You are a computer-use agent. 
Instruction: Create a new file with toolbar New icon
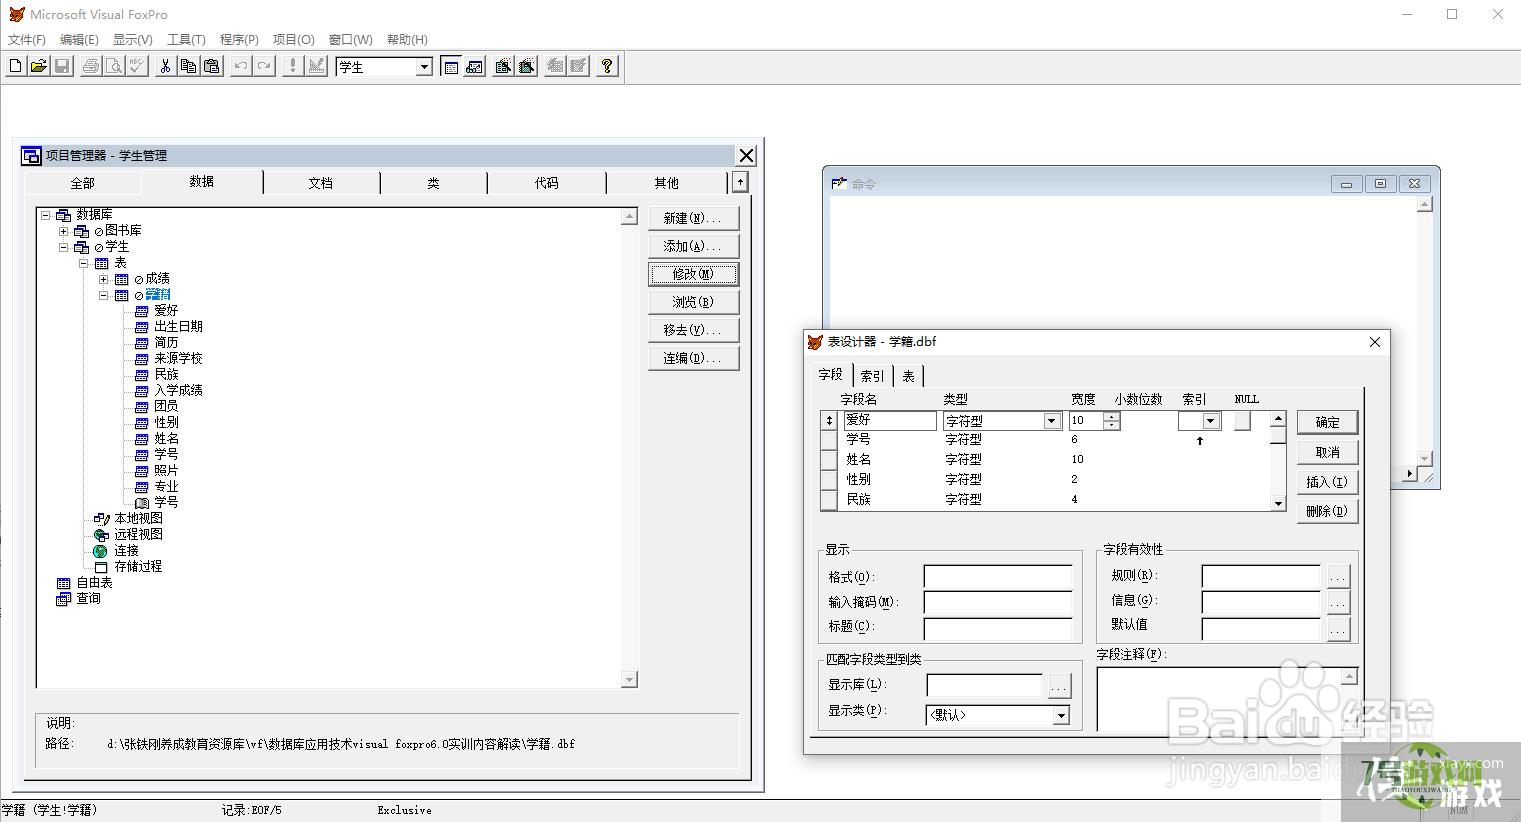pos(15,66)
